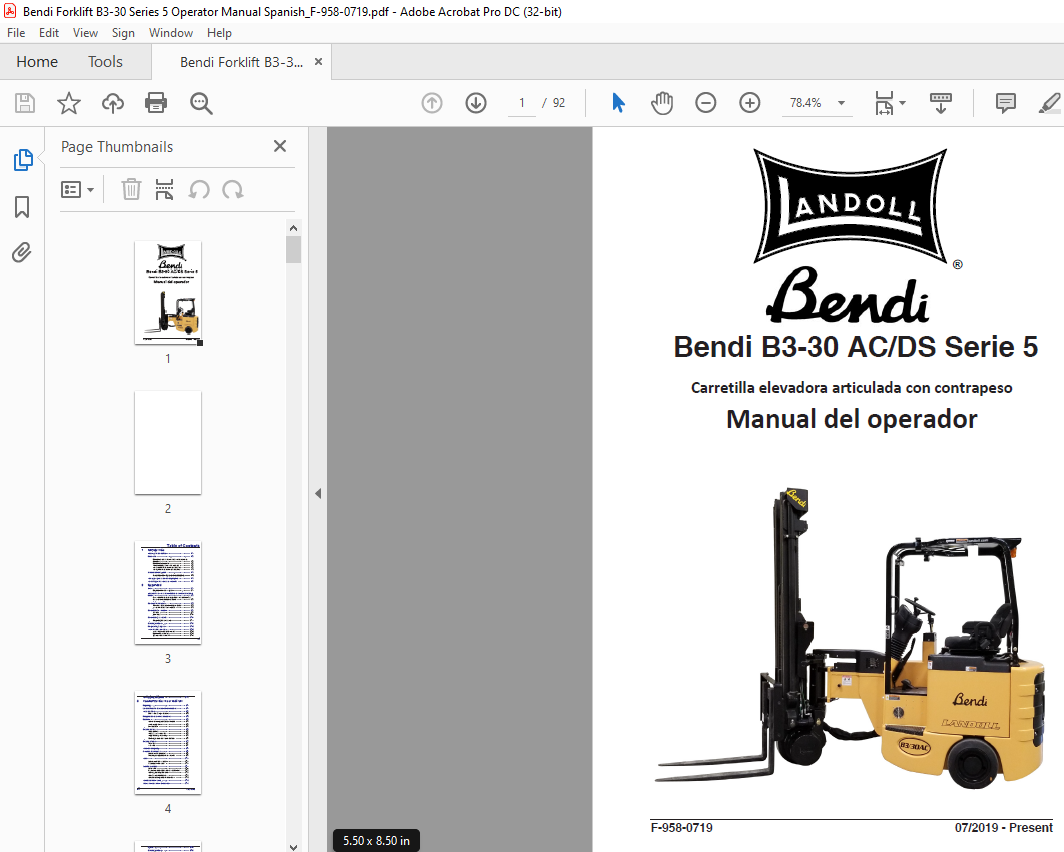Zoom in with plus icon

pos(749,103)
